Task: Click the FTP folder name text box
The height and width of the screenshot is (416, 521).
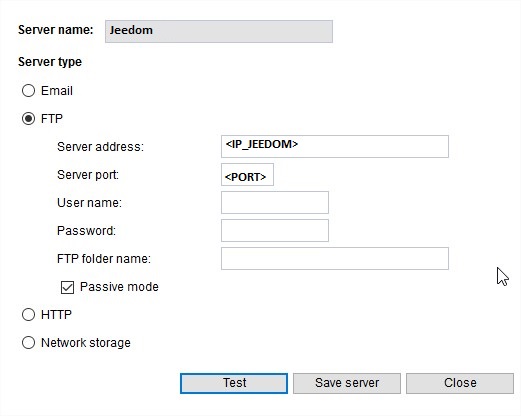Action: click(335, 258)
